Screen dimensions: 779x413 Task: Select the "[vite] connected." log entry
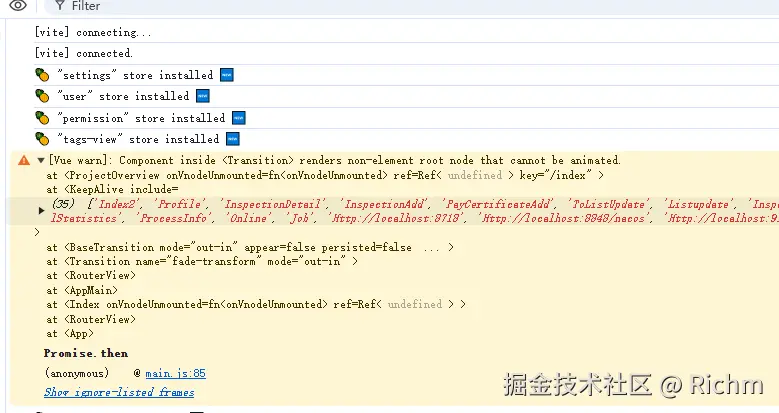83,53
